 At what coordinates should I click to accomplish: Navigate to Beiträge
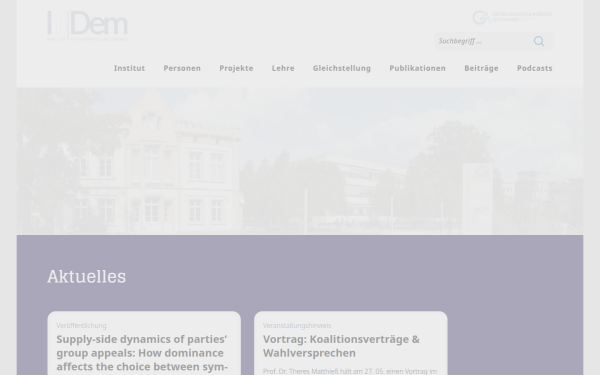coord(481,68)
